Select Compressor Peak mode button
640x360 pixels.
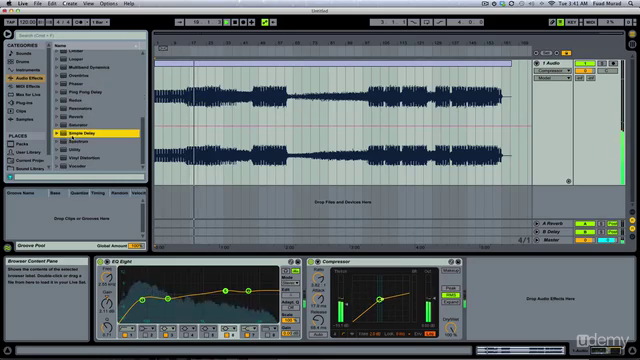pos(451,288)
